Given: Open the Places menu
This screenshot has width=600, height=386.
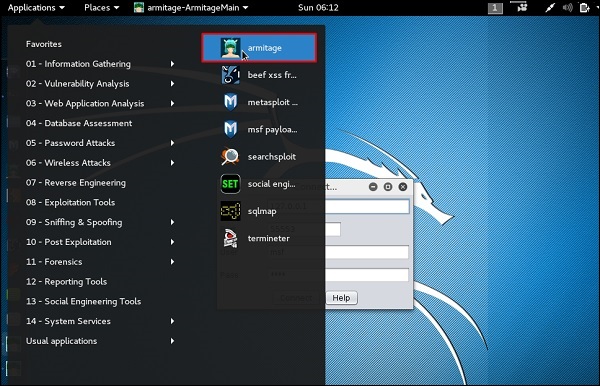Looking at the screenshot, I should 101,7.
